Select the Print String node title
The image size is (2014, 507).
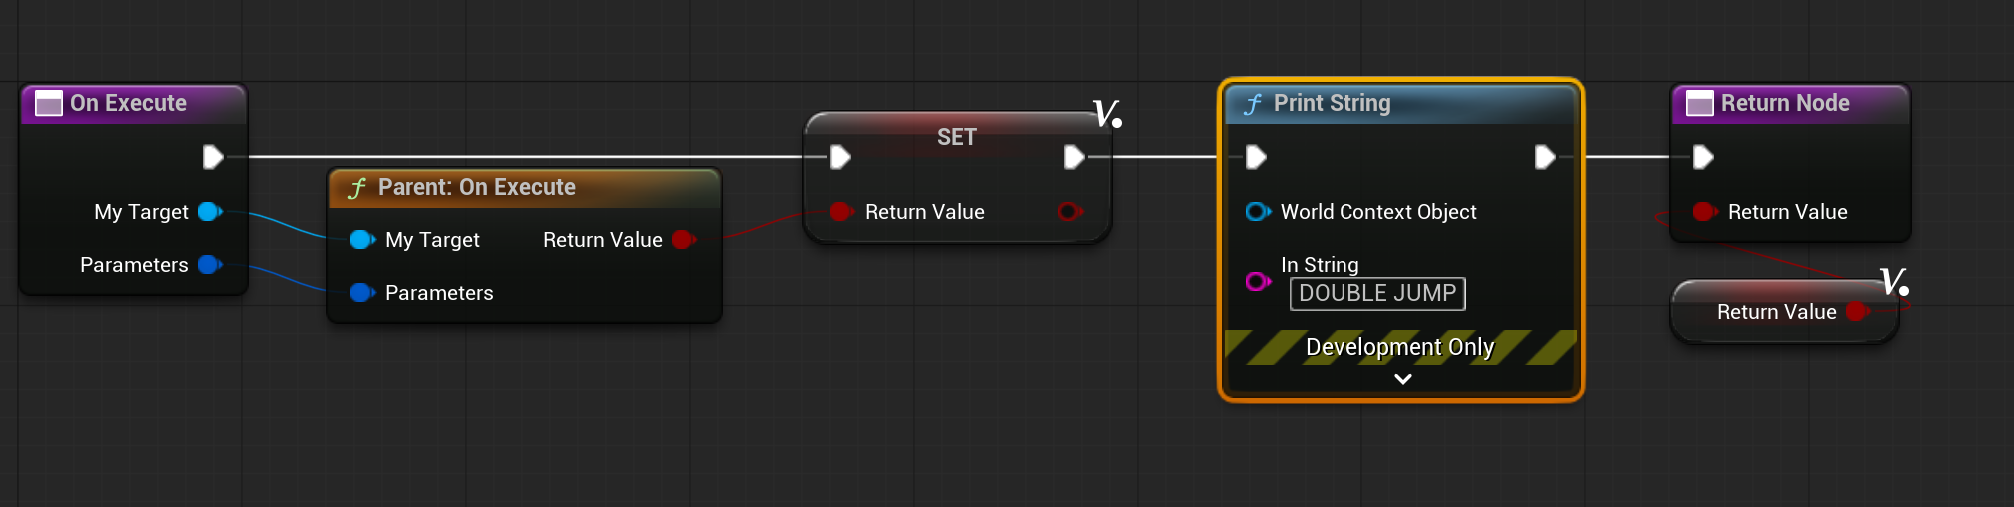tap(1332, 103)
